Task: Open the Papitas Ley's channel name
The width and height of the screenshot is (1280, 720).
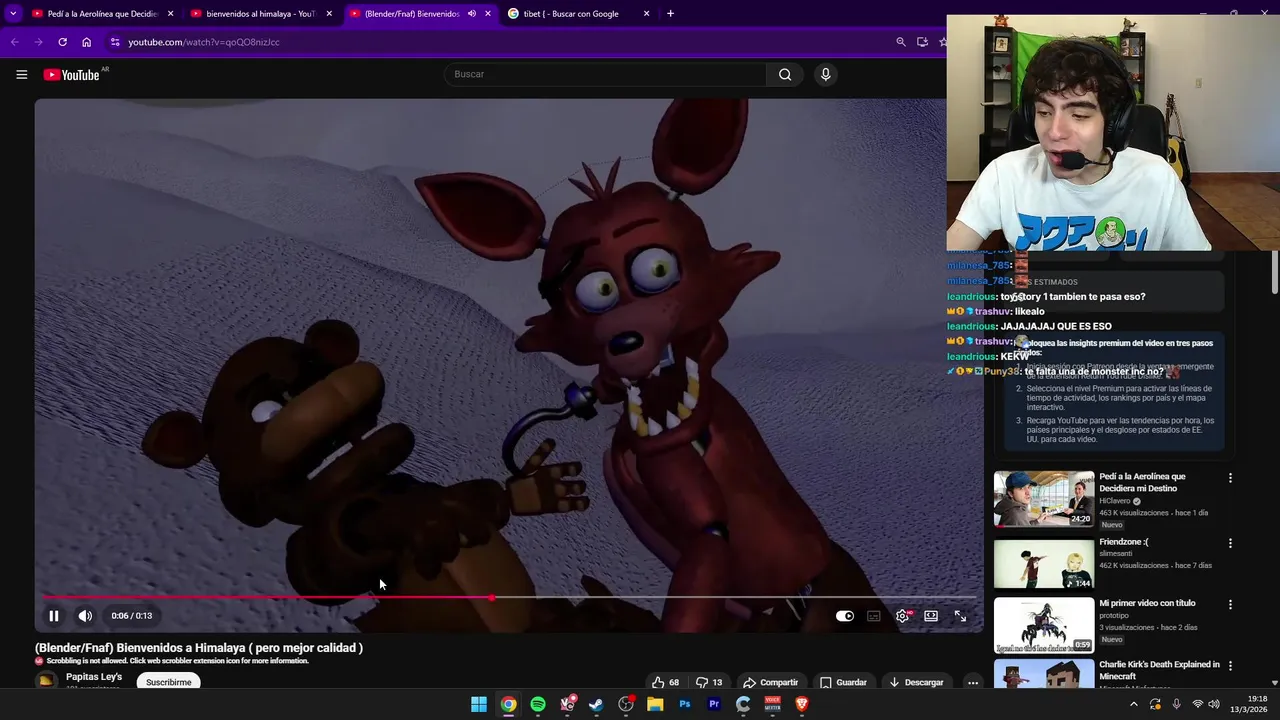Action: coord(94,677)
